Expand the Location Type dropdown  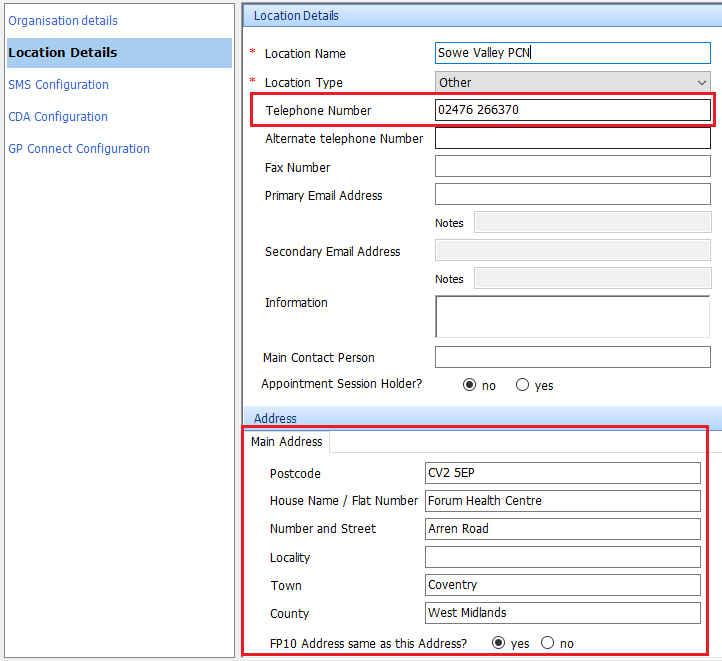[572, 82]
